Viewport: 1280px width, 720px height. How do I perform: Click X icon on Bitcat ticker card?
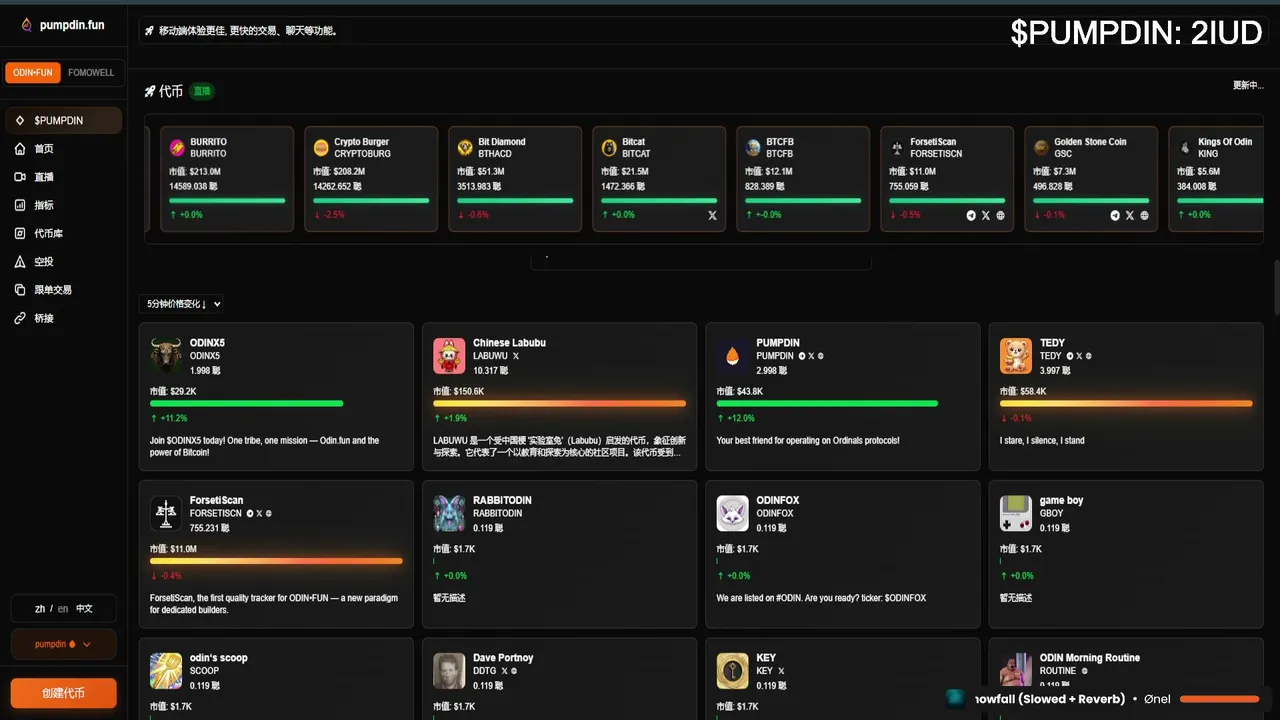tap(712, 215)
